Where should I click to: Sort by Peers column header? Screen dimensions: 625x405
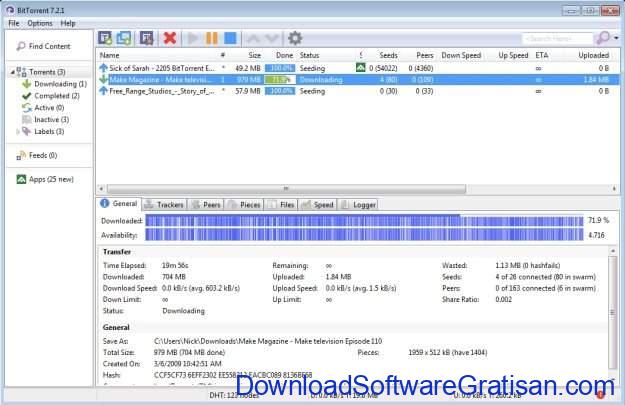coord(425,55)
